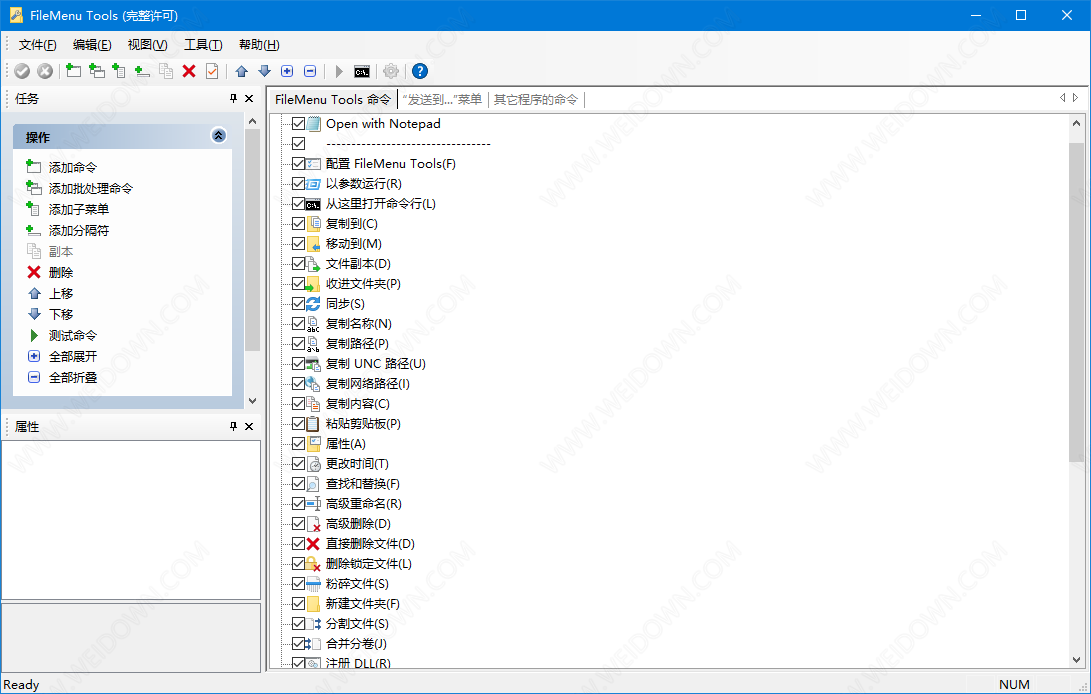The image size is (1091, 694).
Task: Click the console icon beside 从这里打开命令行(L)
Action: pyautogui.click(x=314, y=204)
